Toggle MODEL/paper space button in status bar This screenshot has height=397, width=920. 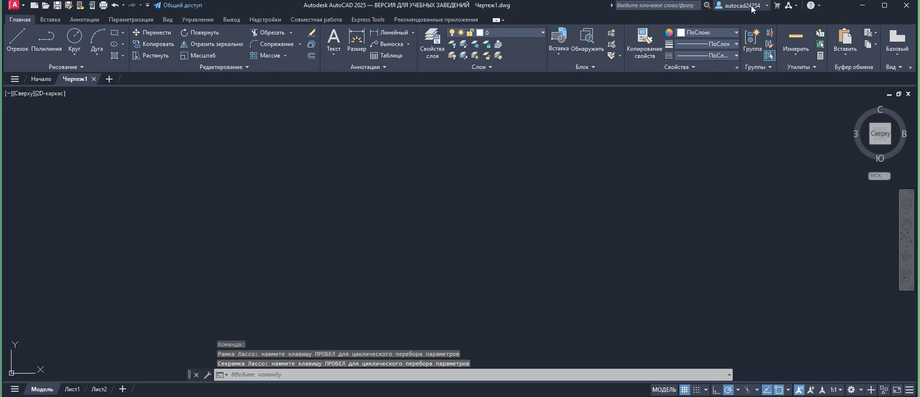[x=664, y=390]
